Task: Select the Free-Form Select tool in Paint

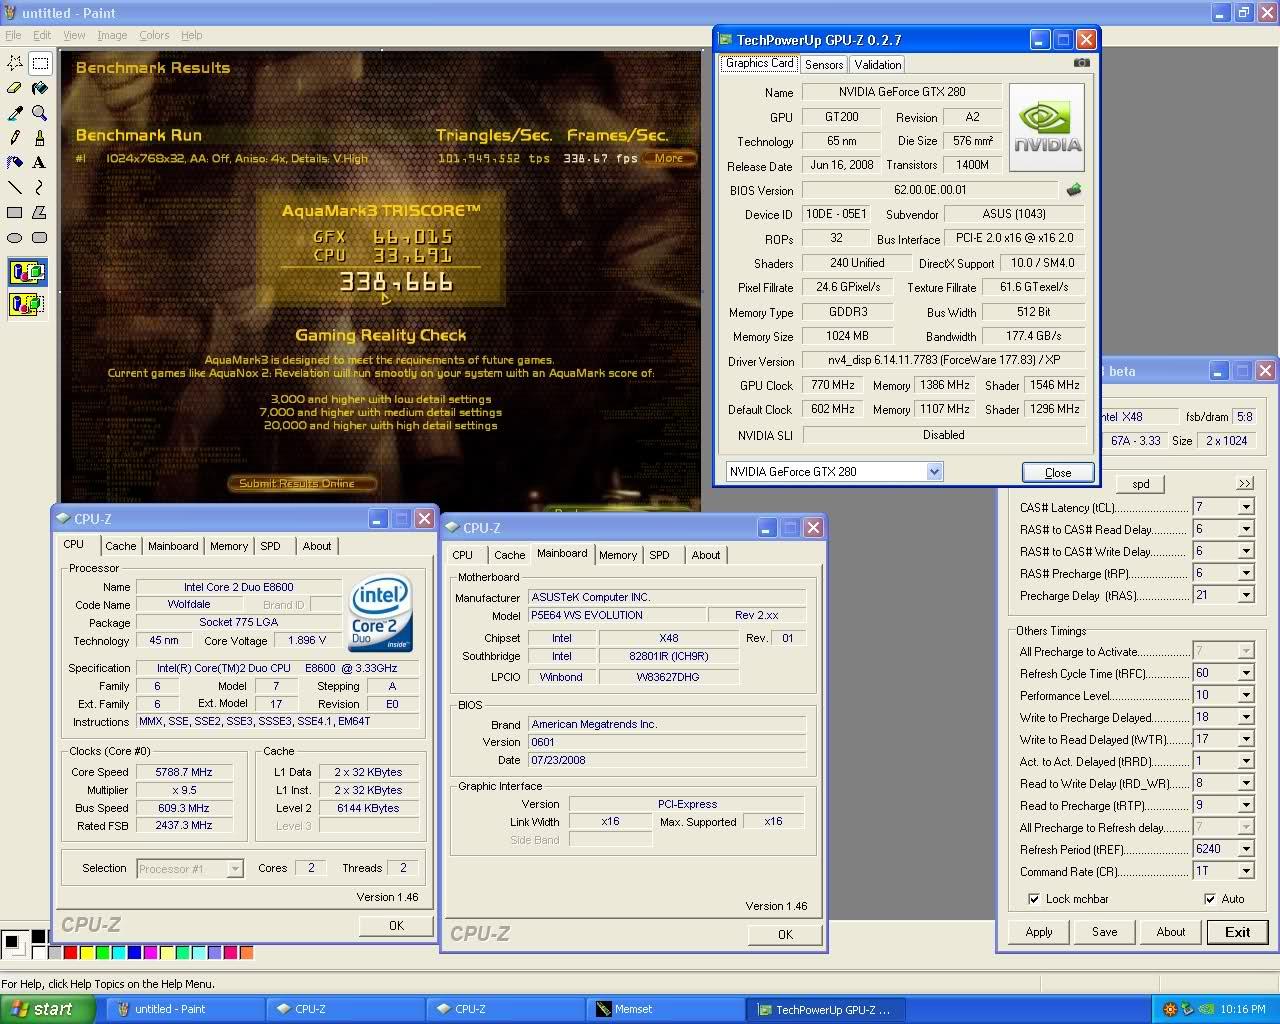Action: pos(15,63)
